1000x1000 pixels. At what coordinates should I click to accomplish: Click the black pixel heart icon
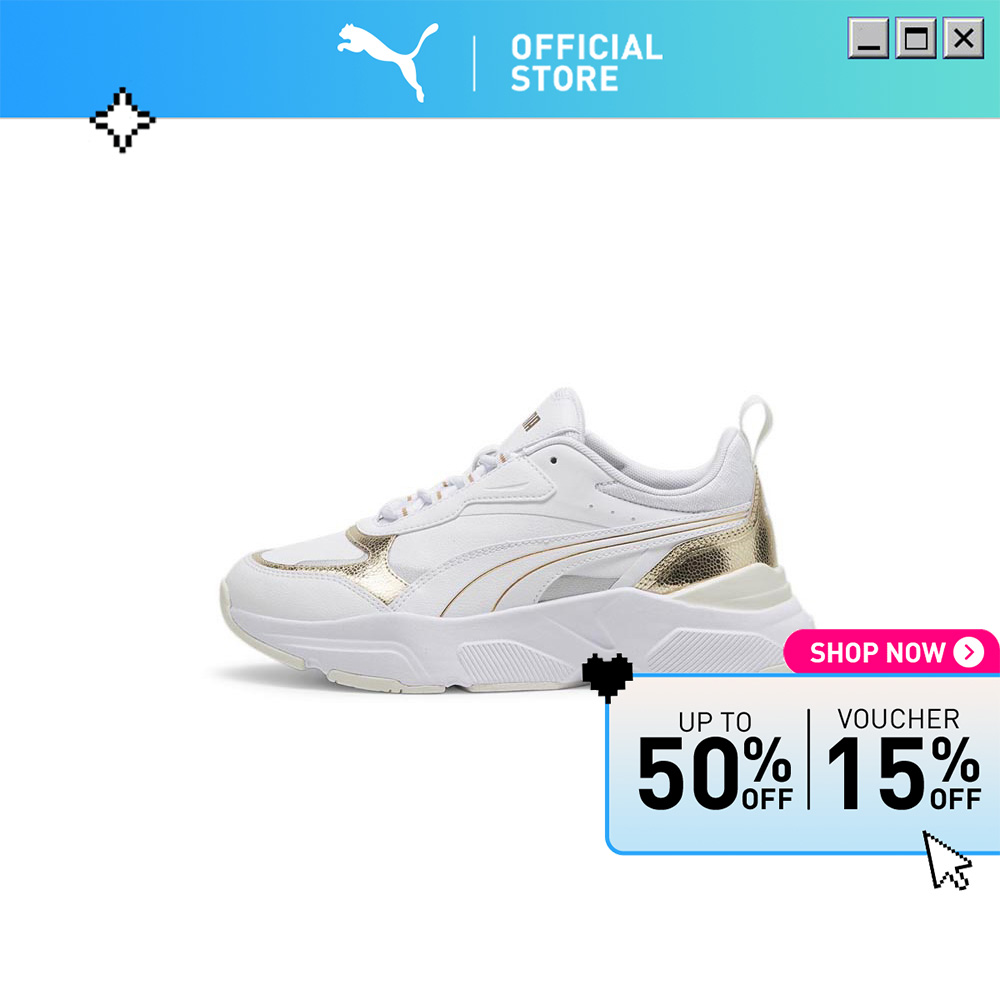(607, 677)
